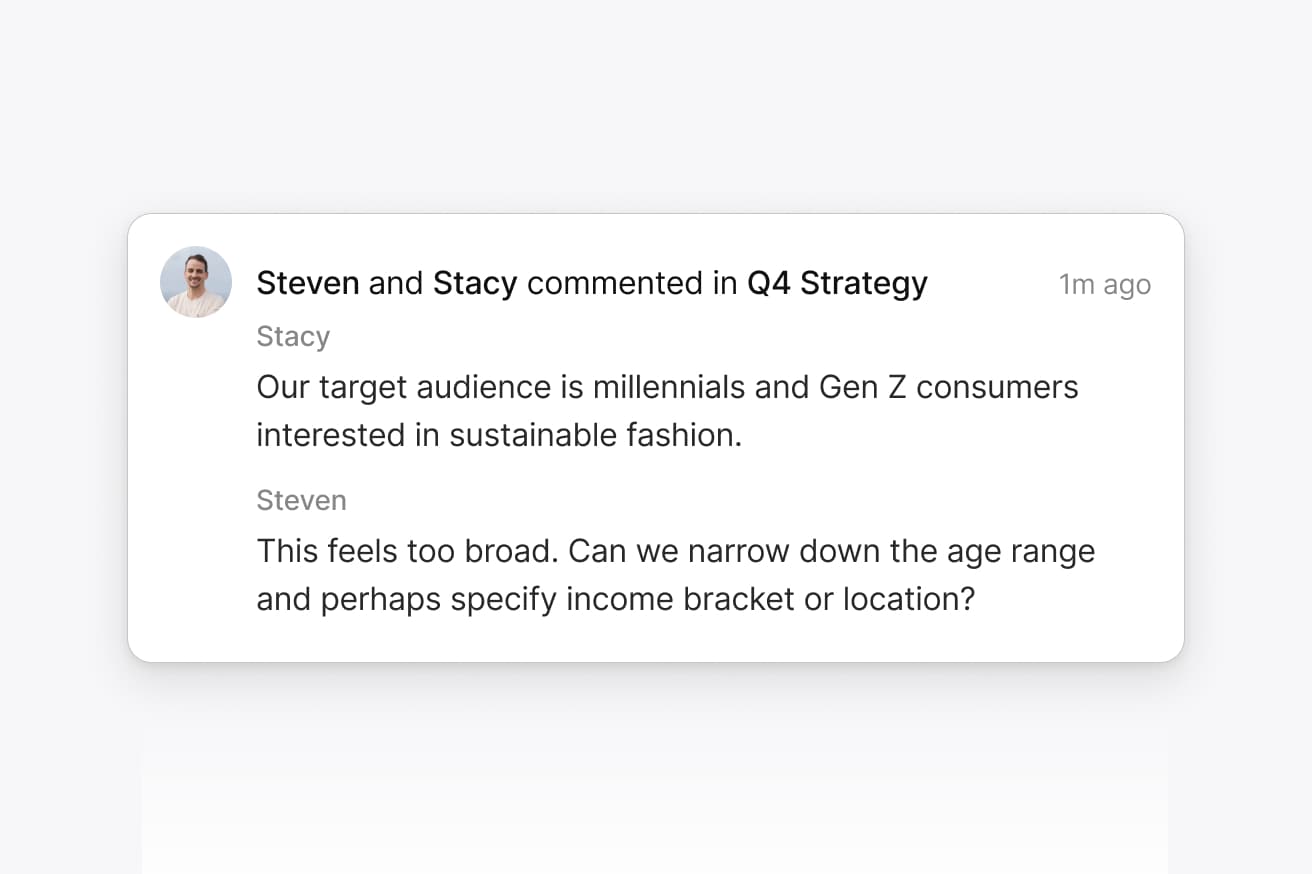Click the "1m ago" timestamp

coord(1104,285)
